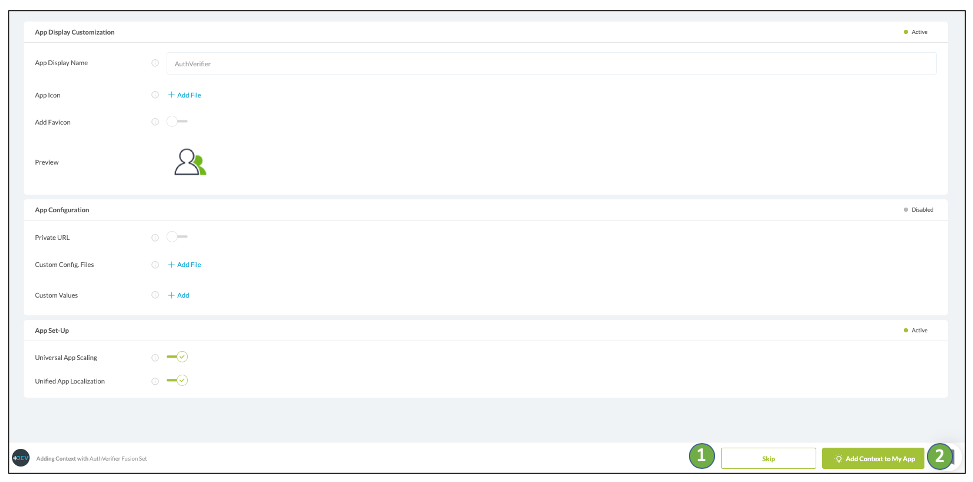Click info icon beside Add Favicon
973x482 pixels.
click(155, 122)
